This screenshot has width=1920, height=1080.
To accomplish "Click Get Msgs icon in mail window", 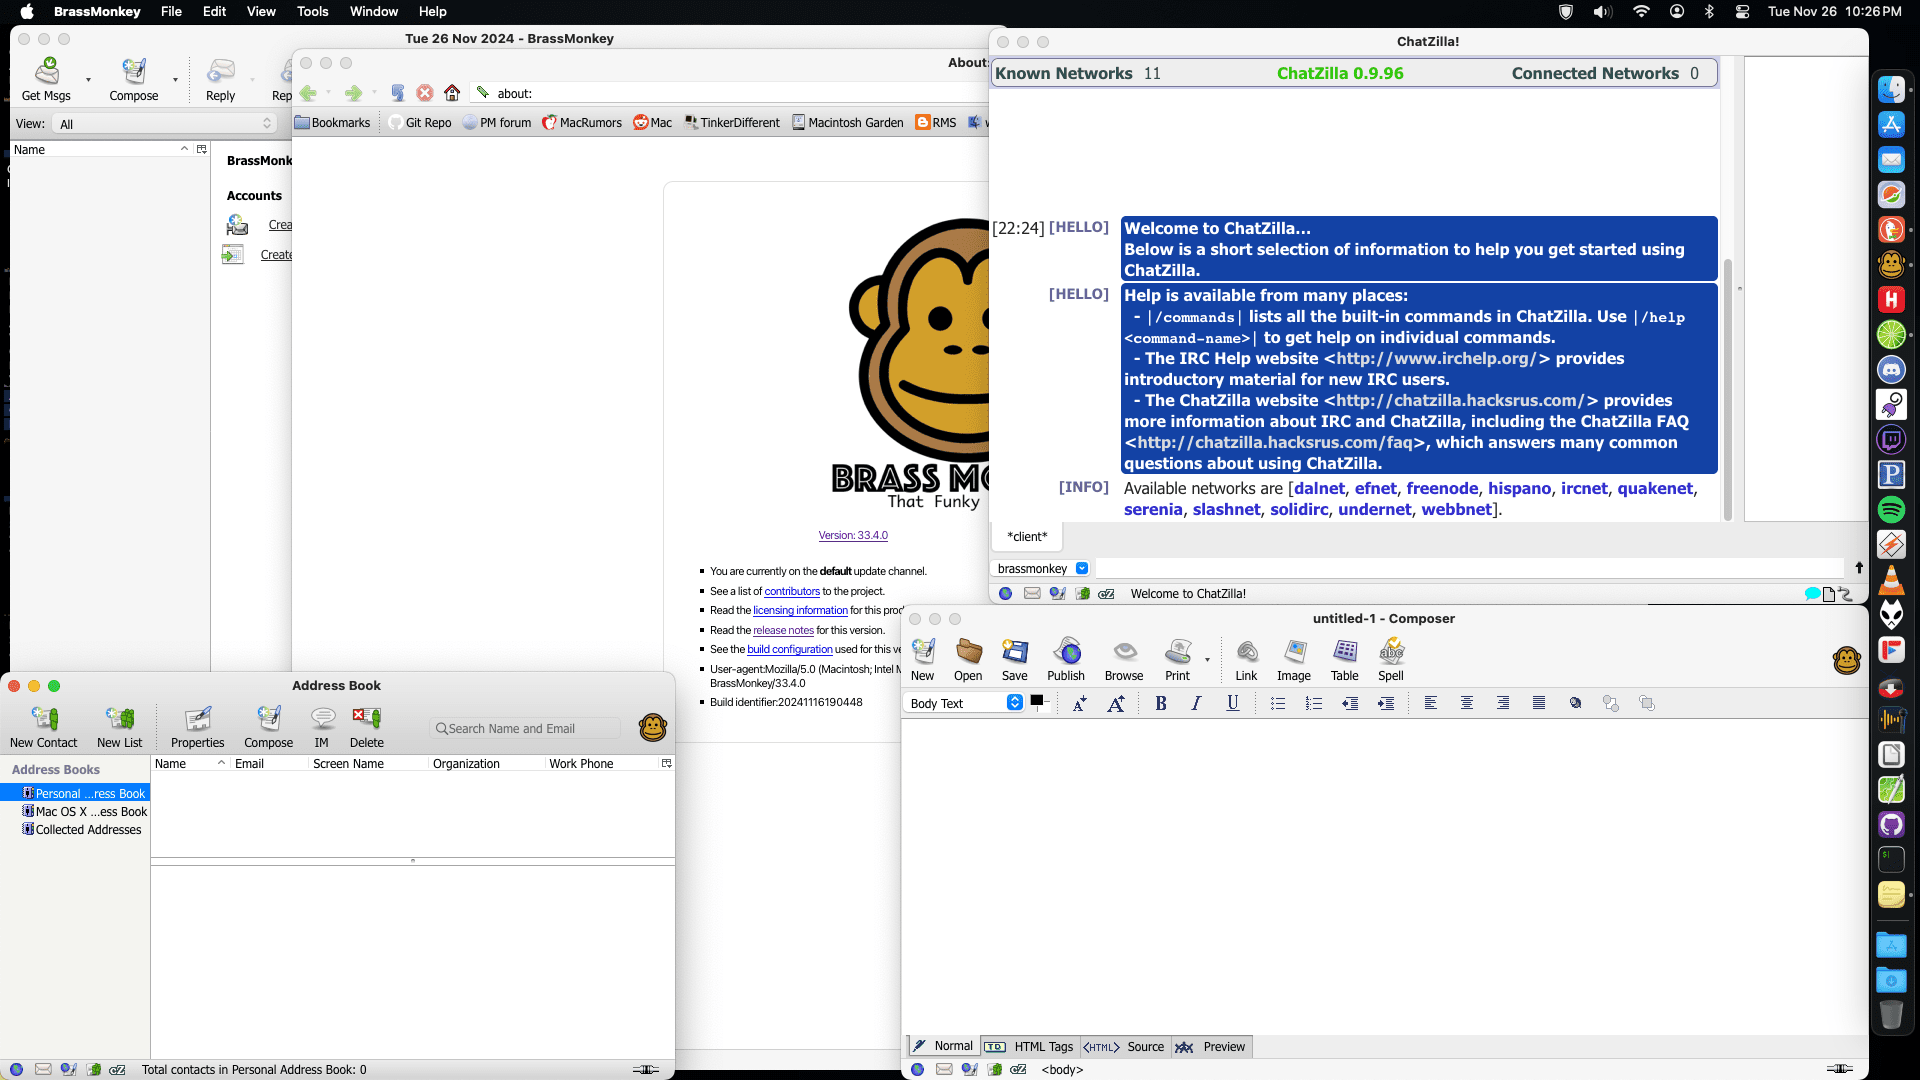I will coord(47,72).
